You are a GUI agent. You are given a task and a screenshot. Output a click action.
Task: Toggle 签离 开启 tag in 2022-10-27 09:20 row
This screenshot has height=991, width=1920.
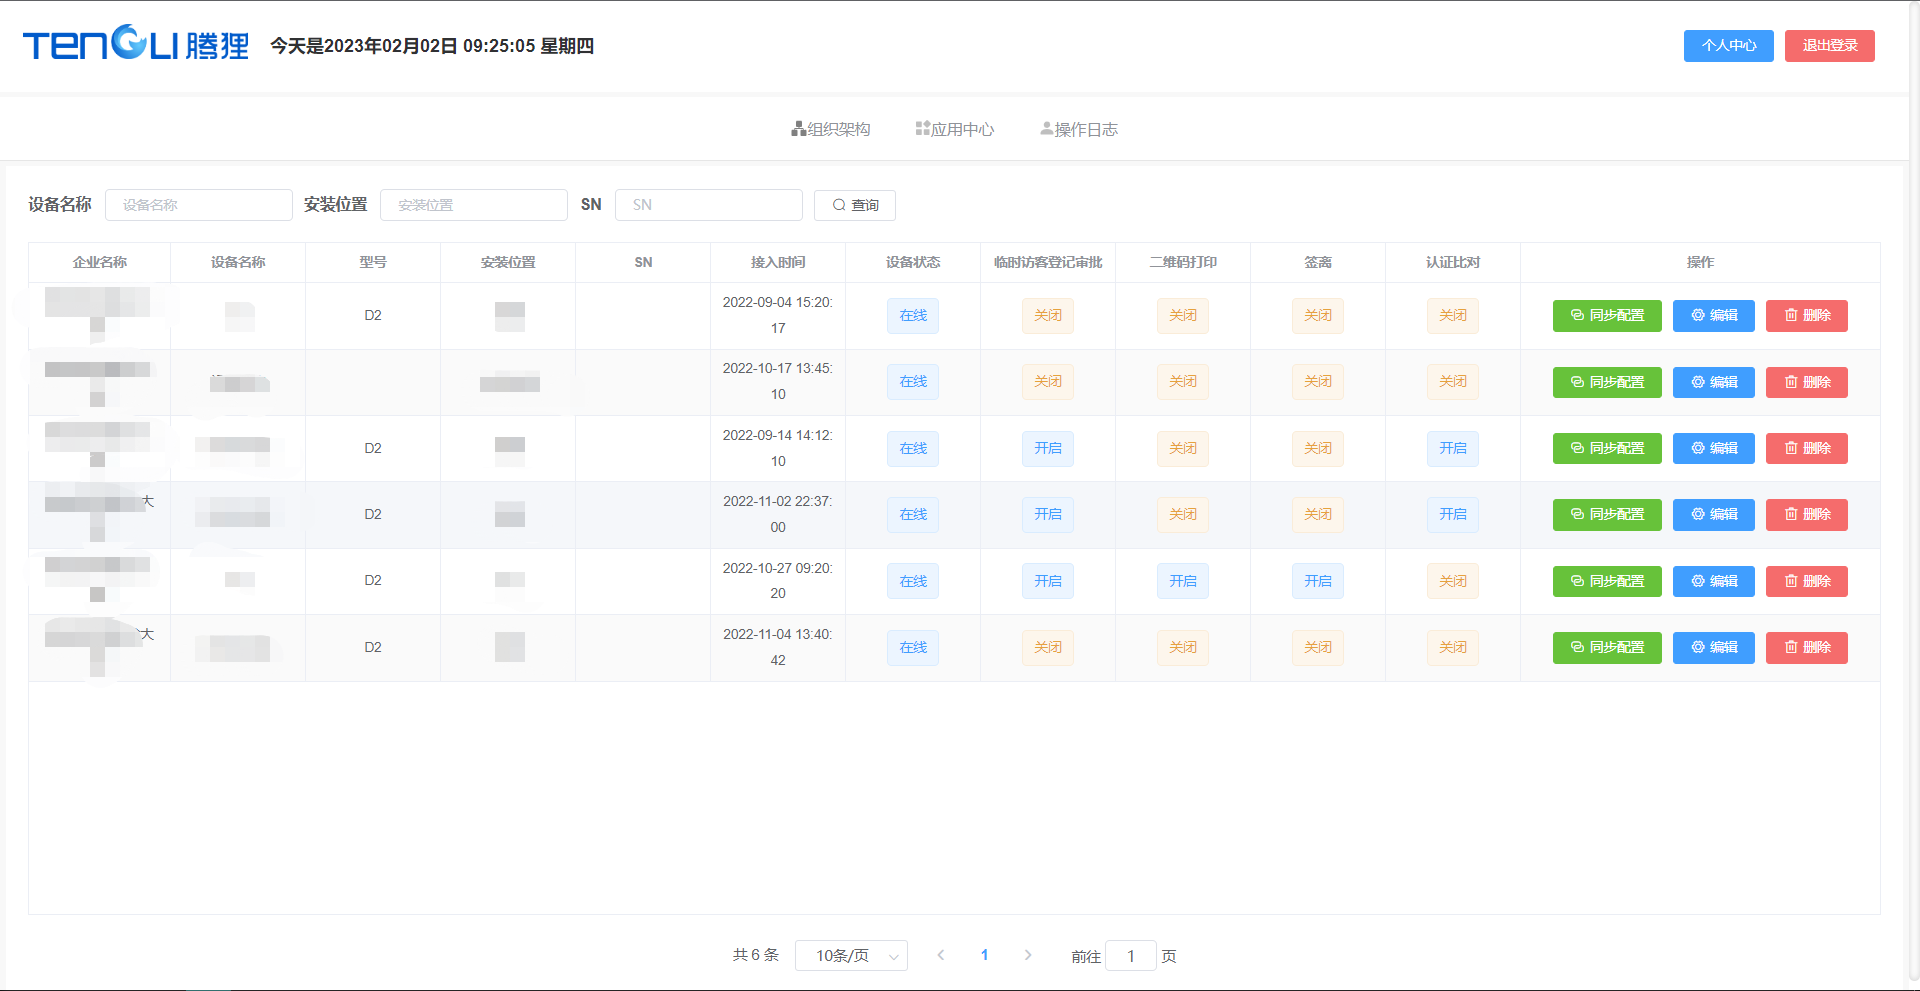pyautogui.click(x=1318, y=581)
